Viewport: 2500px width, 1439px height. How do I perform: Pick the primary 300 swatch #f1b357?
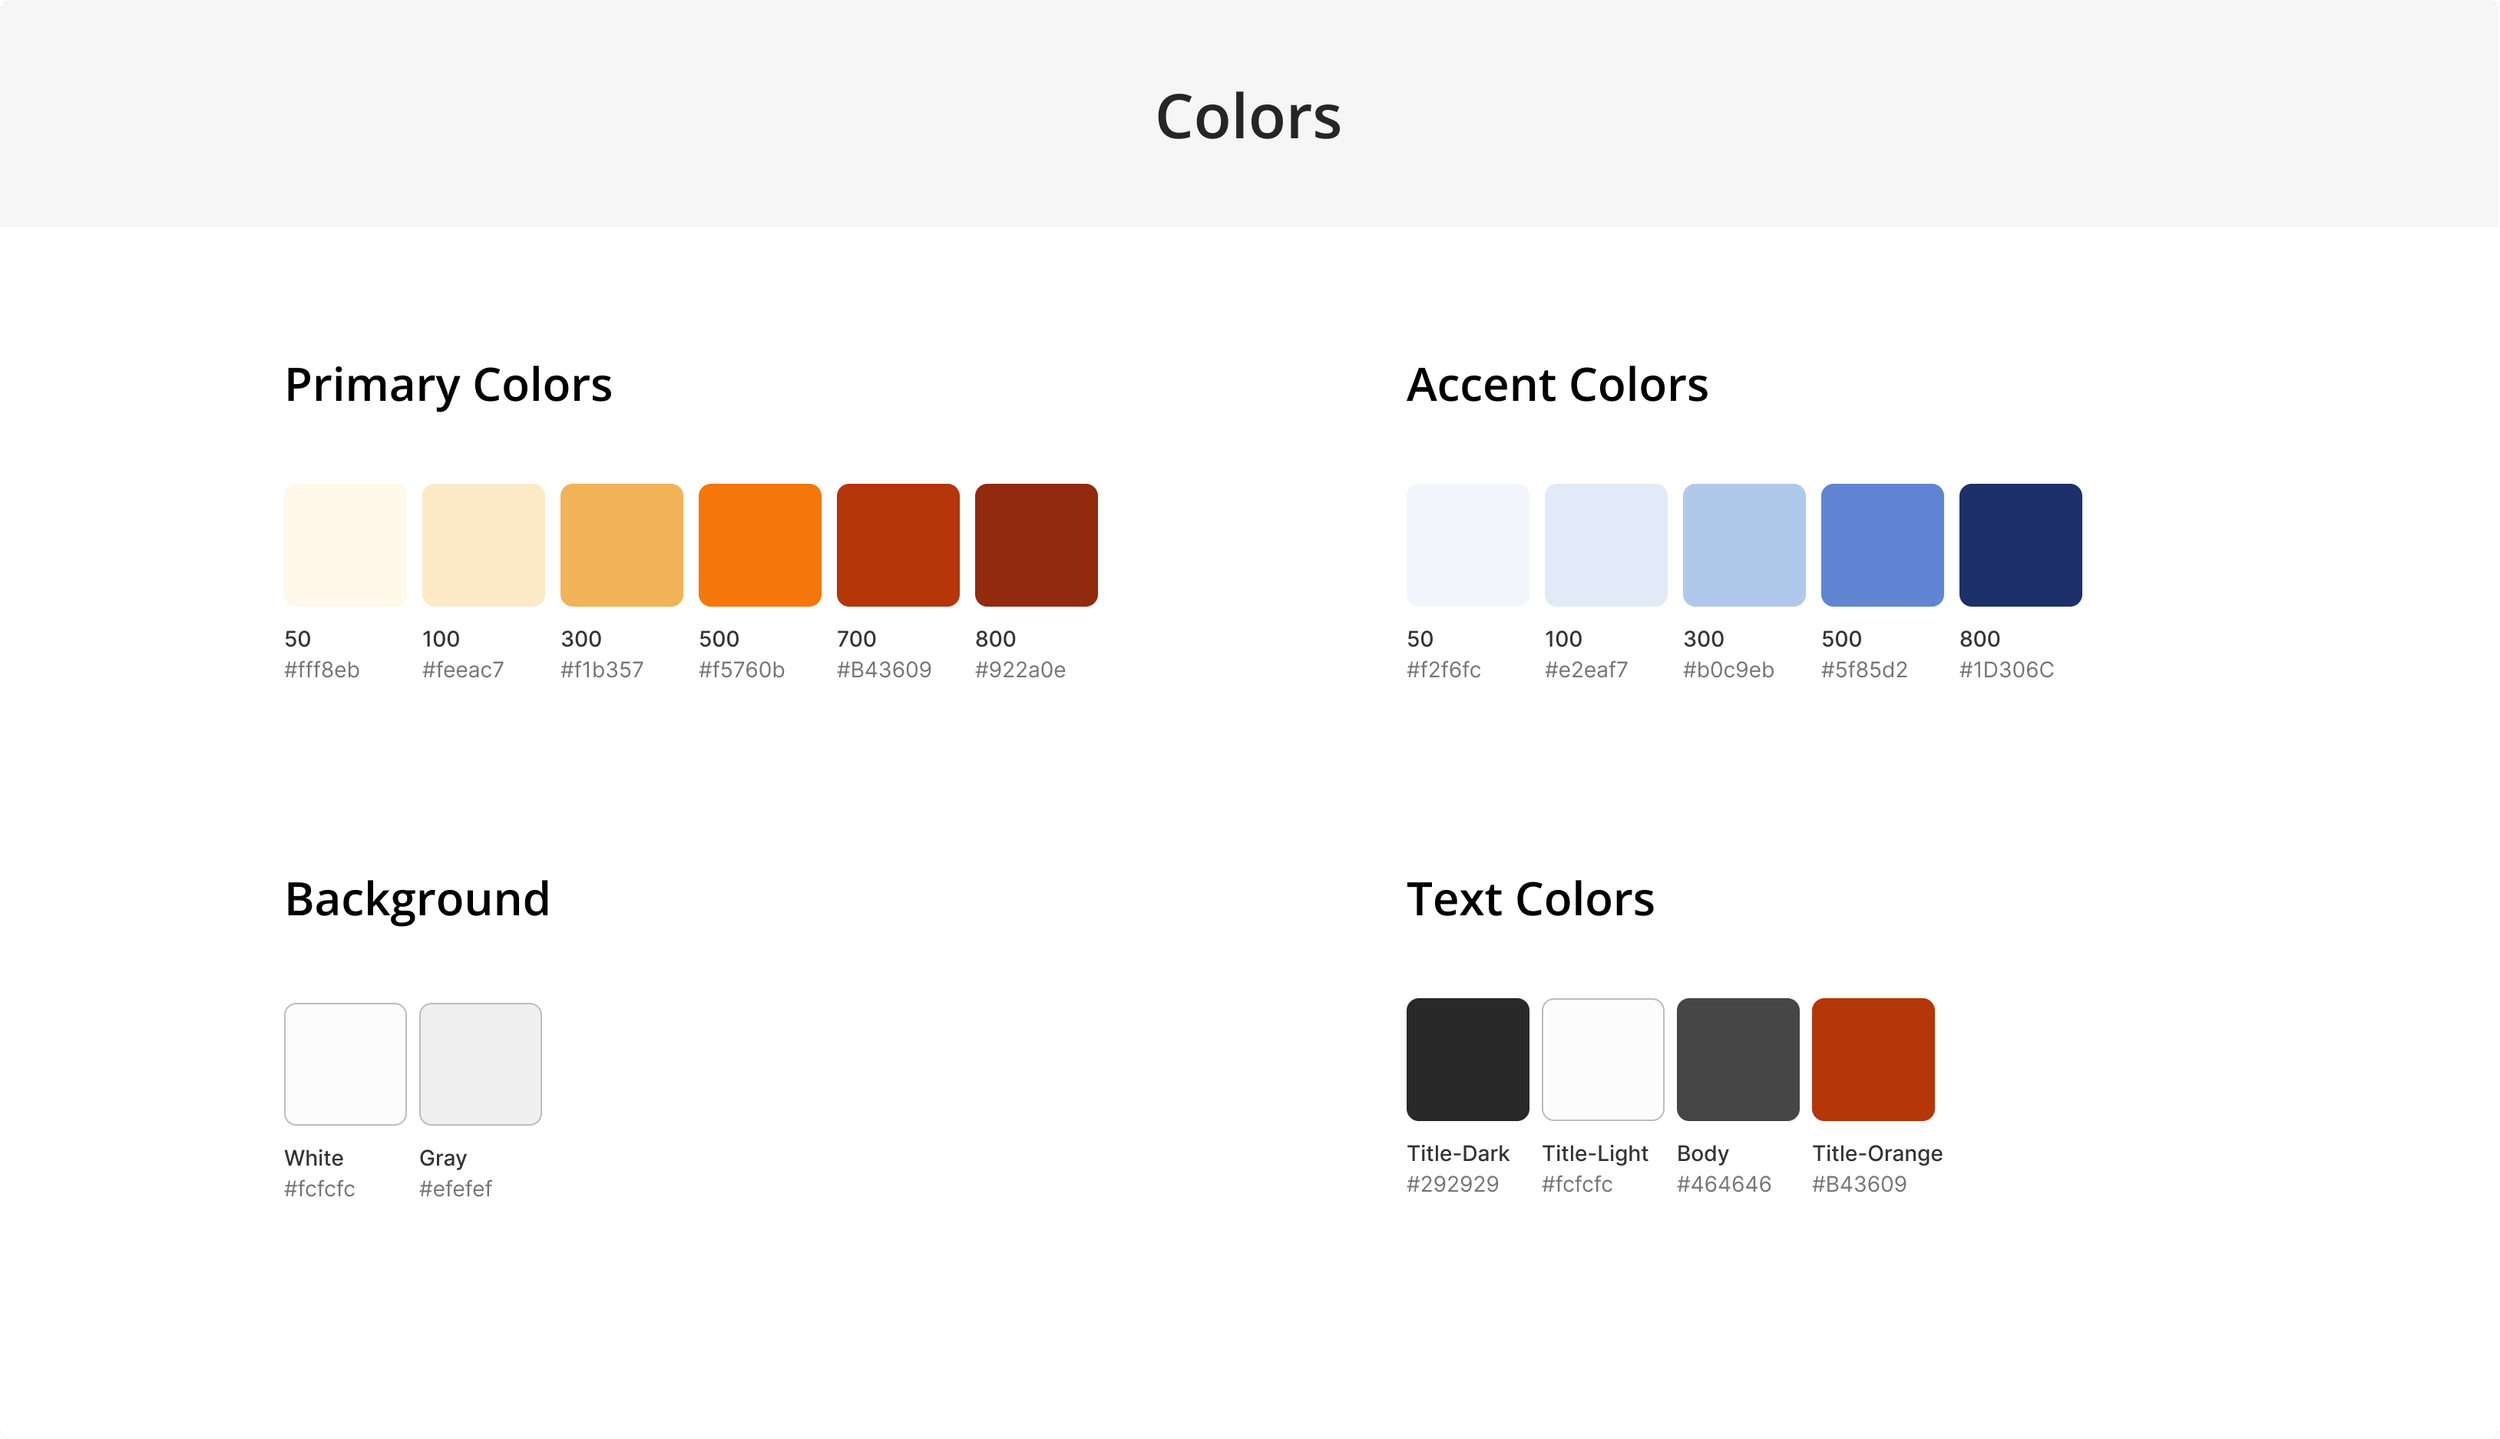click(621, 545)
